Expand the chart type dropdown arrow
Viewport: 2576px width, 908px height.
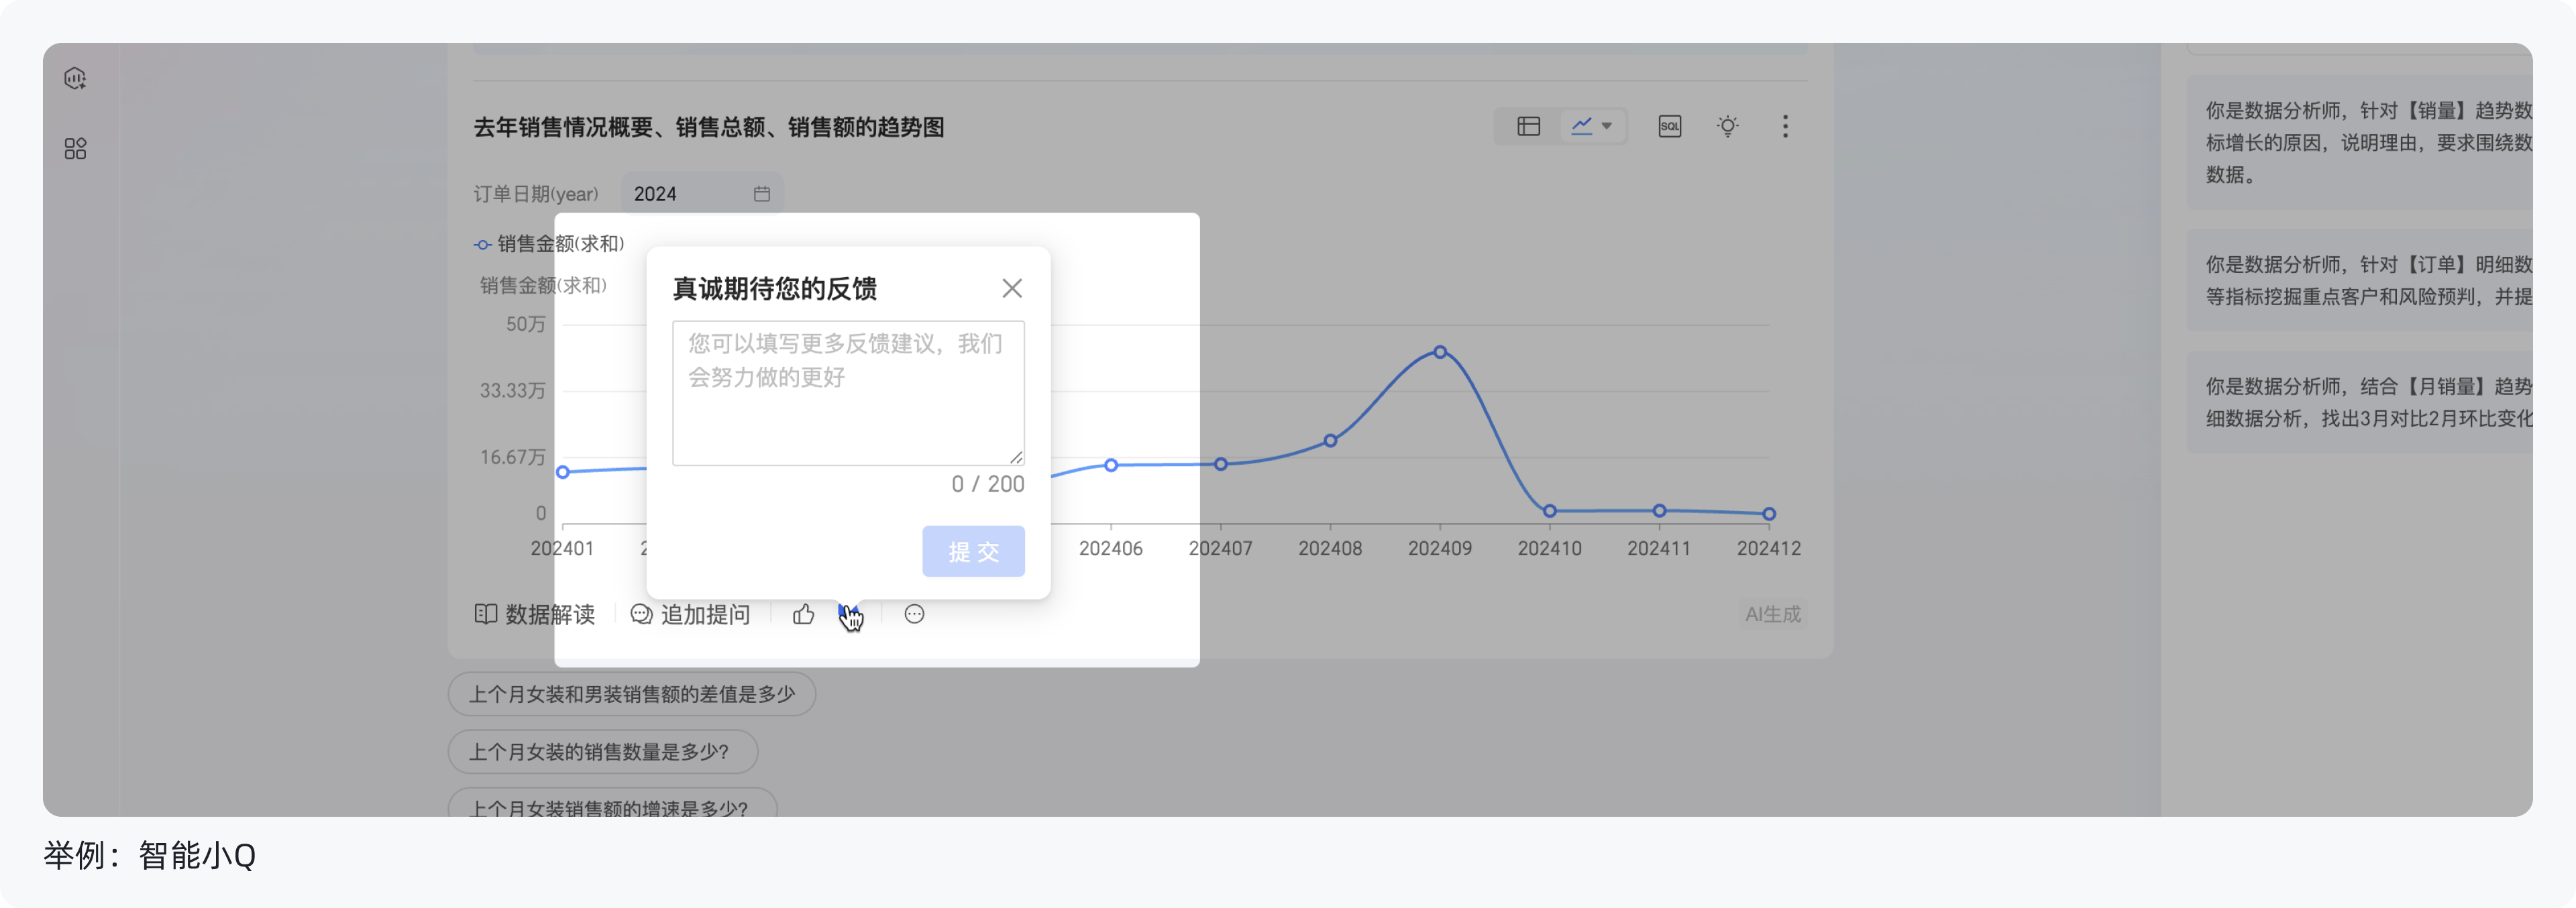point(1608,126)
